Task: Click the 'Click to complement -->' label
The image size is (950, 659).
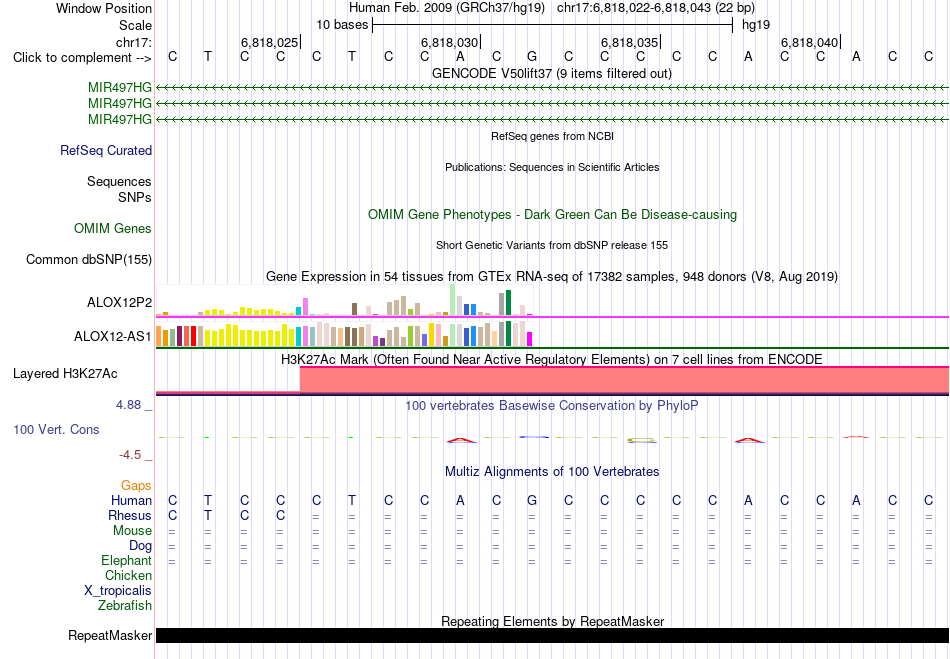Action: 82,58
